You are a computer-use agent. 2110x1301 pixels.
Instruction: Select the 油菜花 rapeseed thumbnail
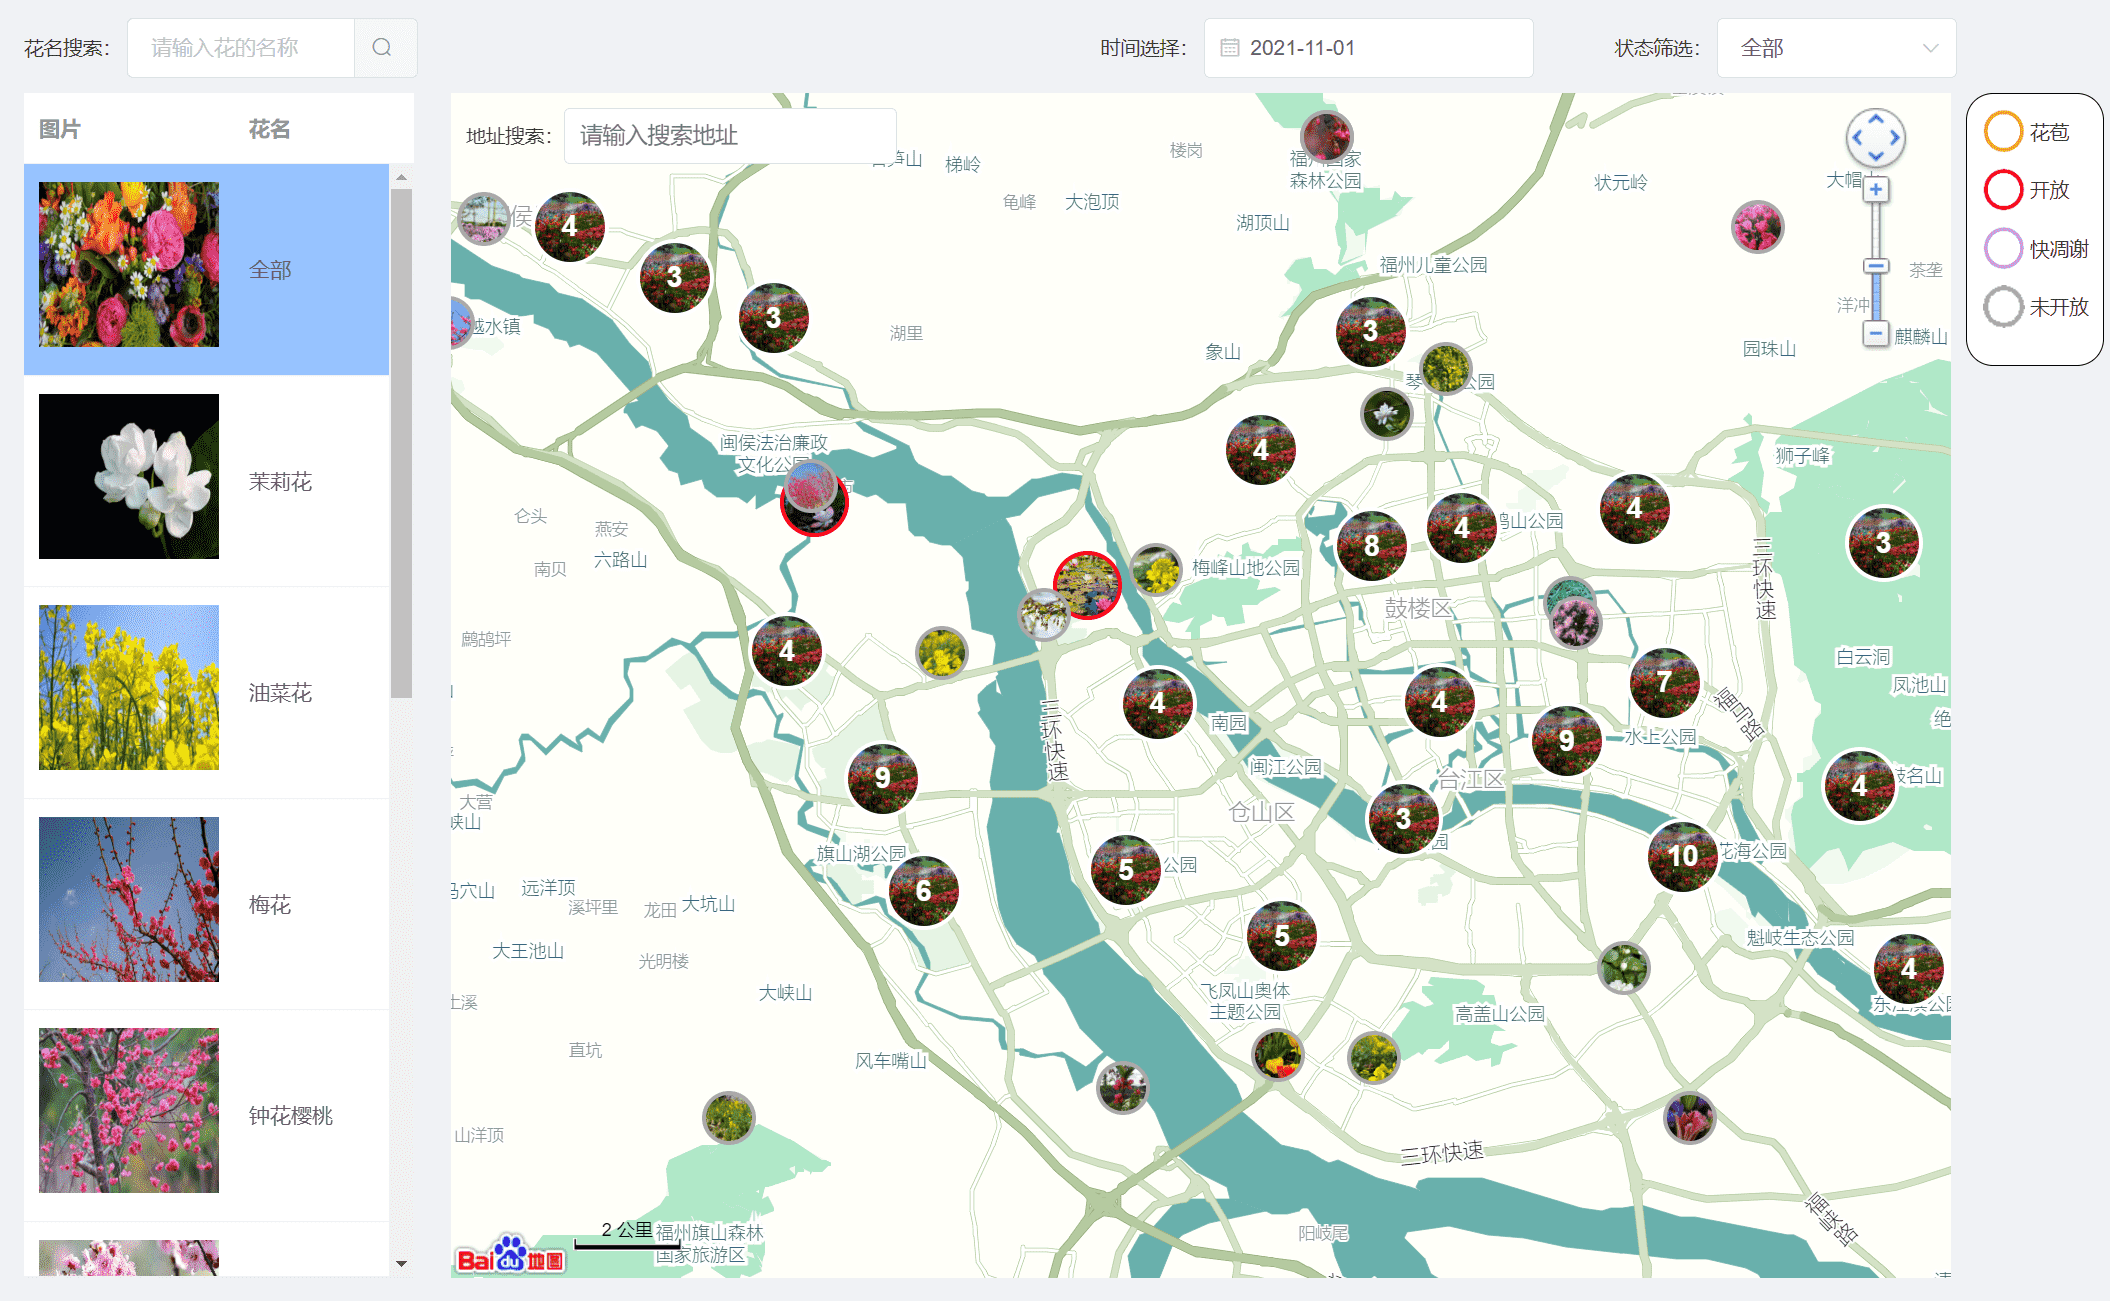coord(129,687)
